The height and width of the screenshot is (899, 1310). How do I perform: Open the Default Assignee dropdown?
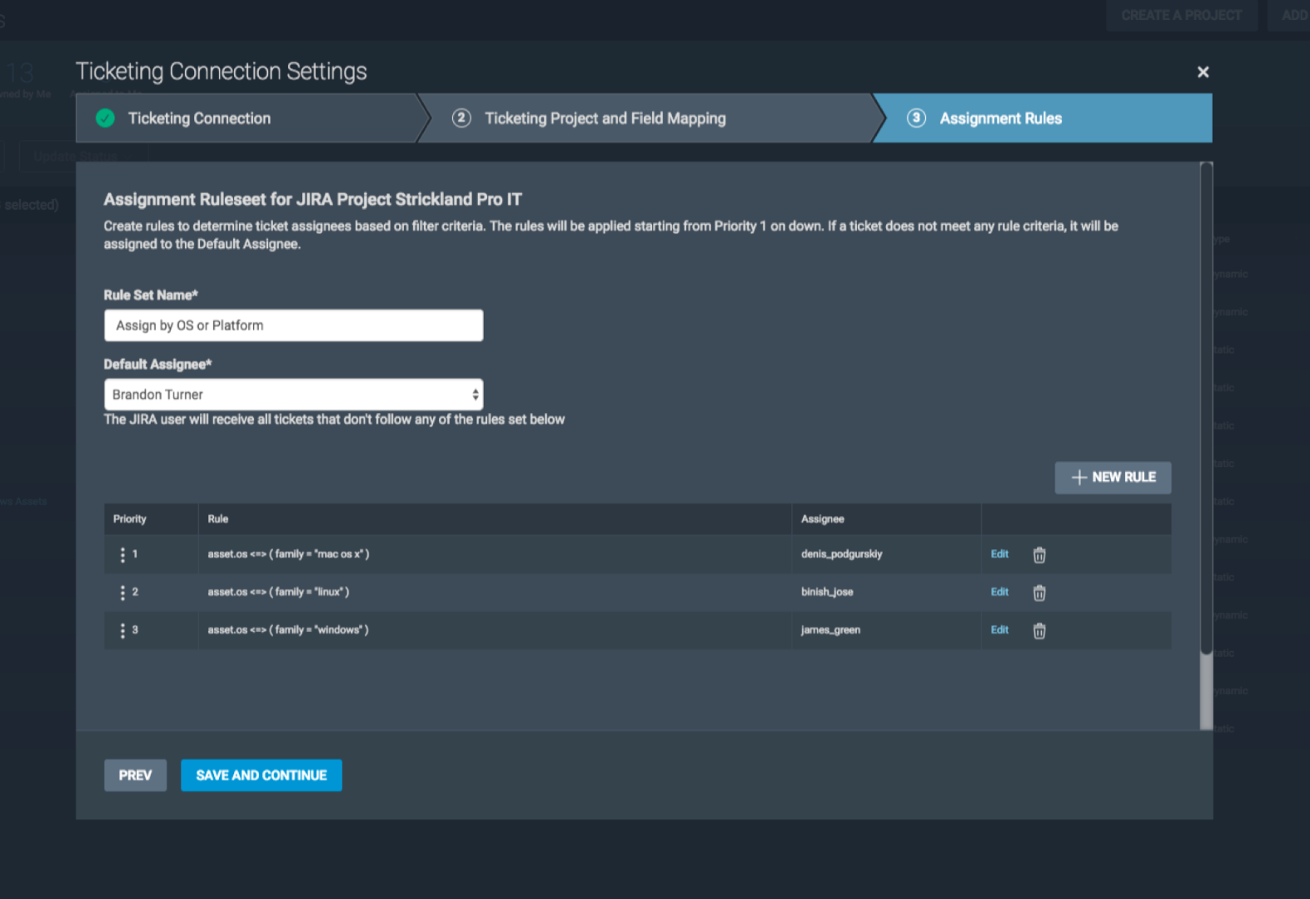point(293,395)
